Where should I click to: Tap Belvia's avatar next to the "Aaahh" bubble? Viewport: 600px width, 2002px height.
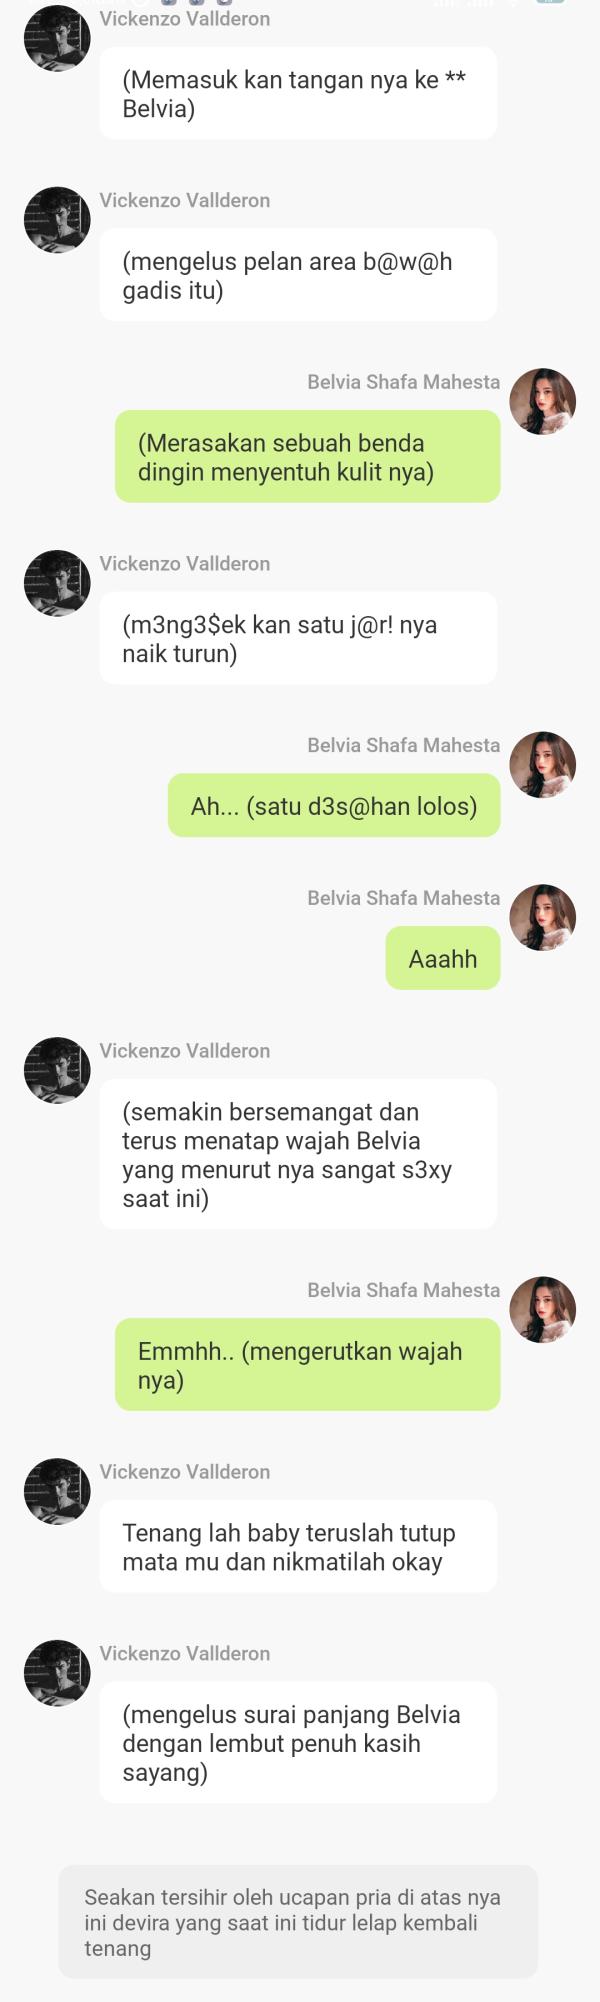click(543, 917)
